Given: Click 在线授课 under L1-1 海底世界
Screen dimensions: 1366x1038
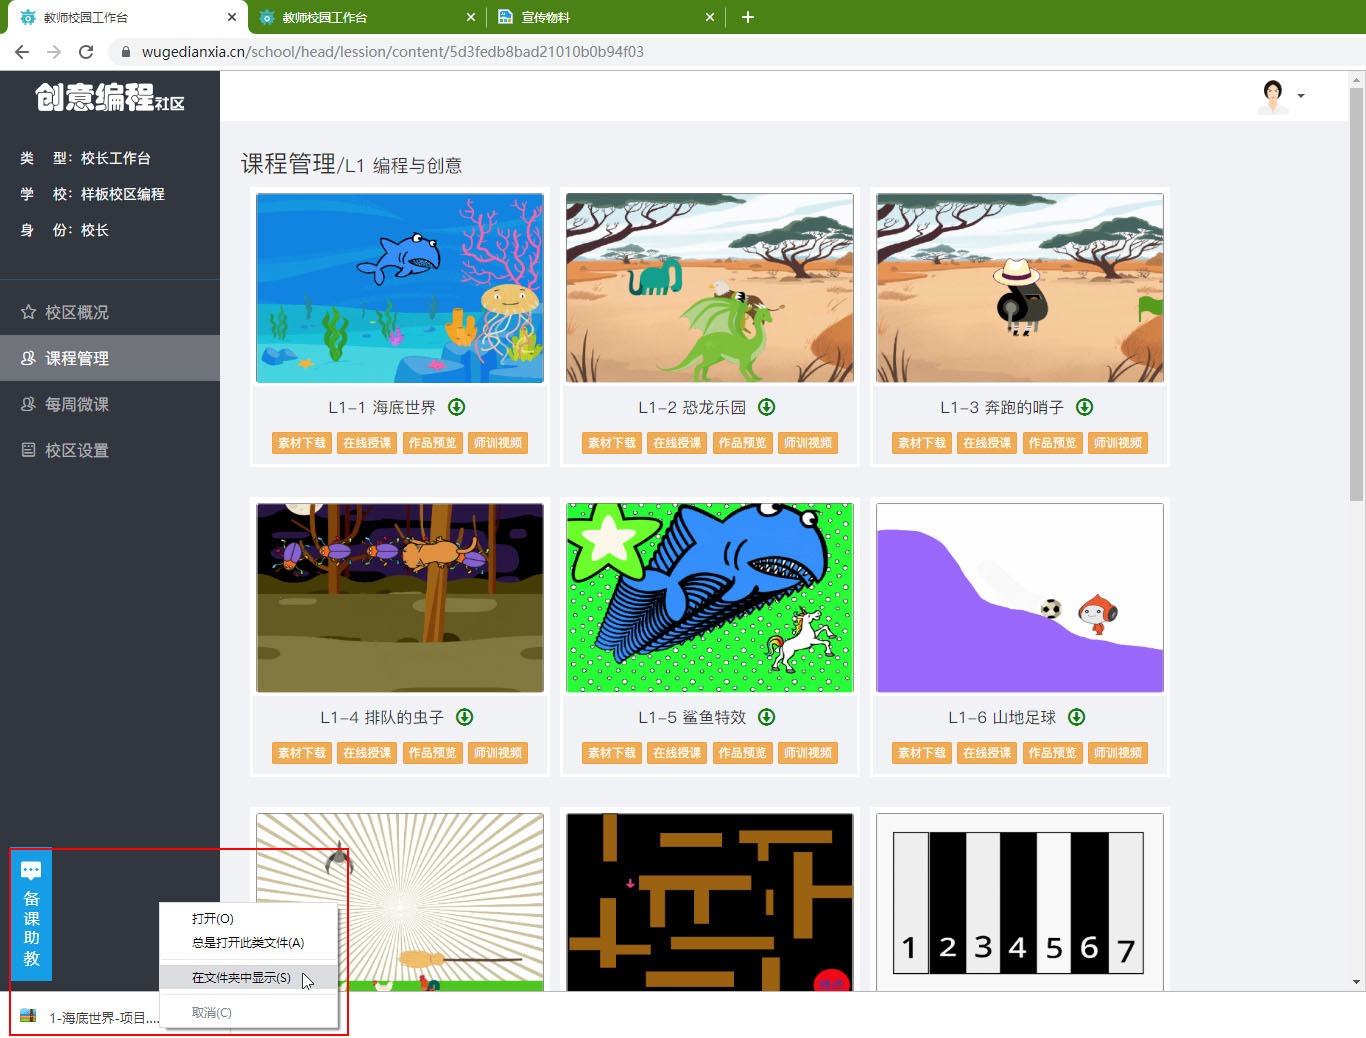Looking at the screenshot, I should [x=367, y=443].
